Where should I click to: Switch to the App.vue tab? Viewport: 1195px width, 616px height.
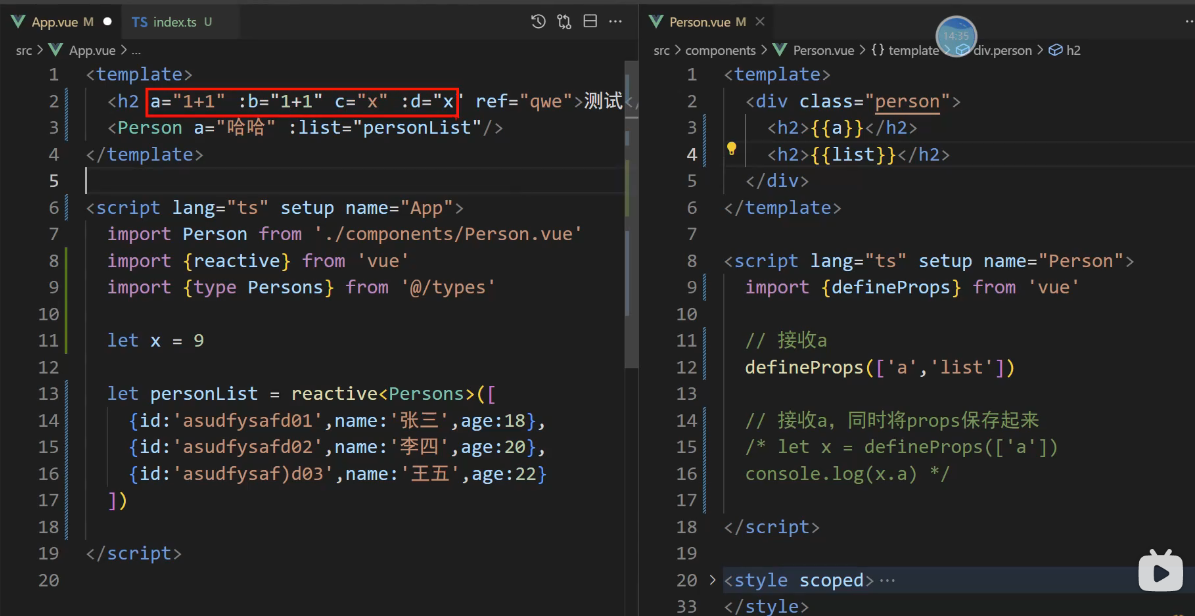pos(62,22)
